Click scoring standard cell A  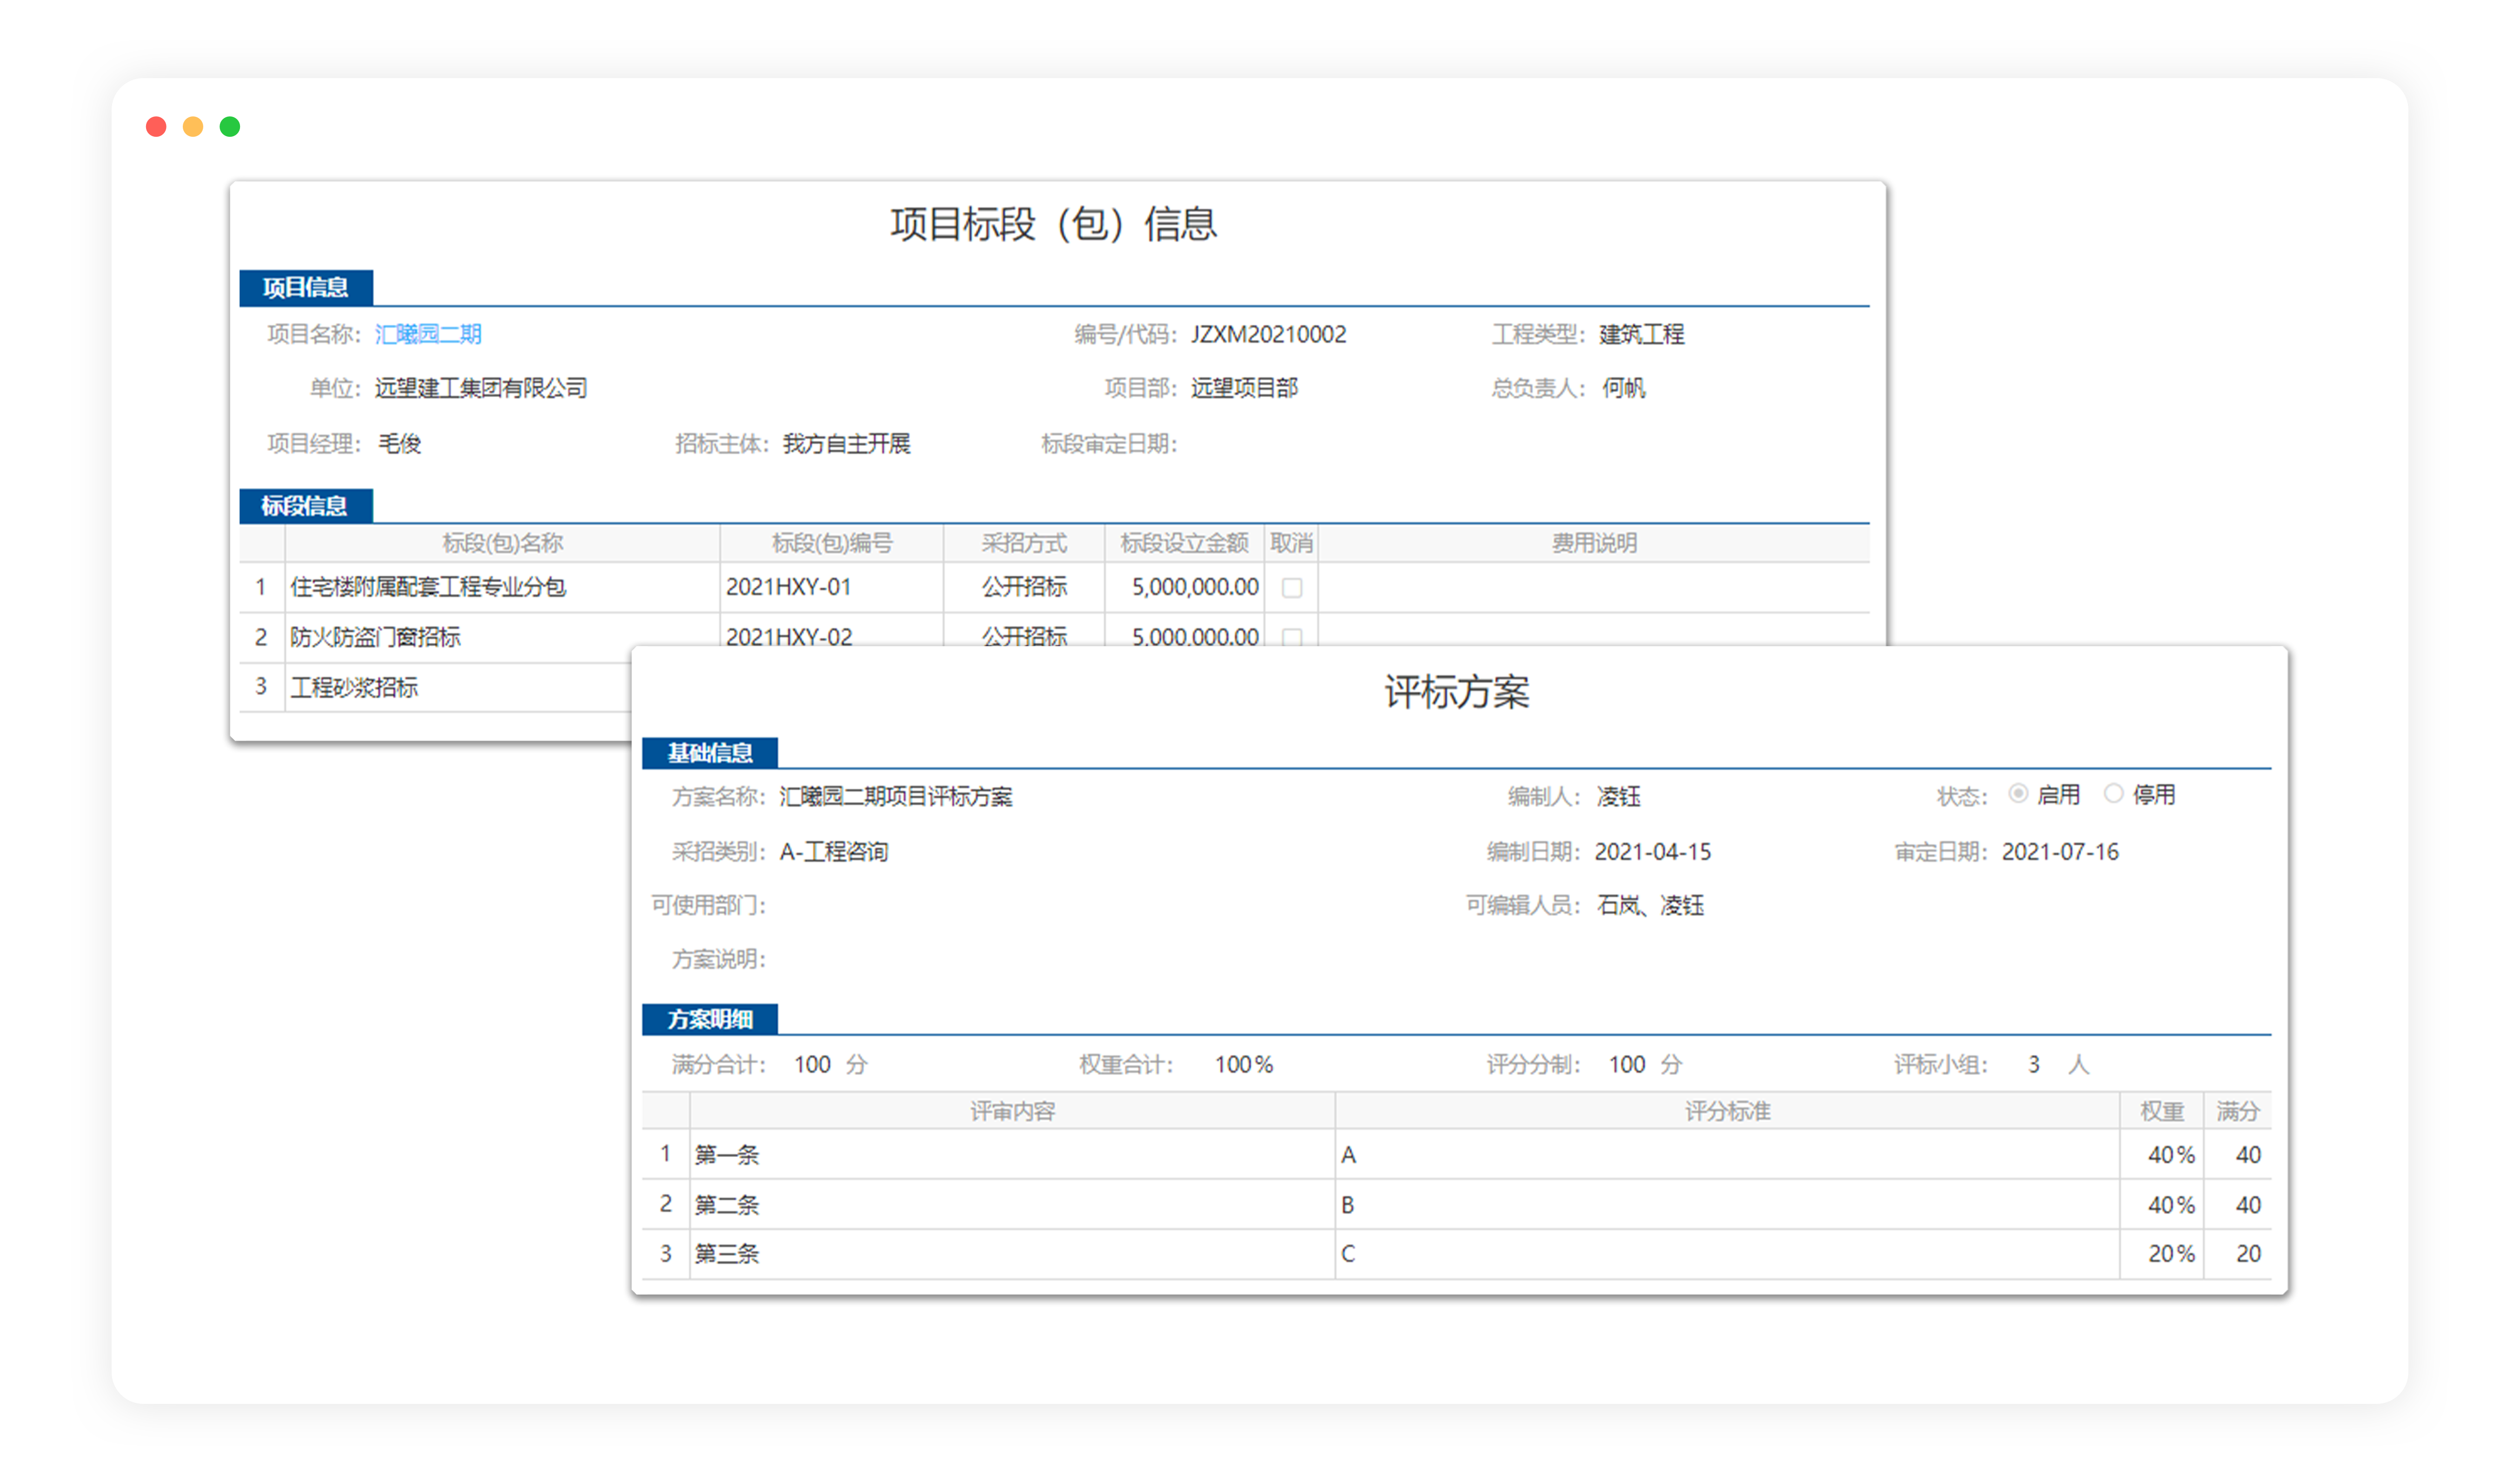pos(1728,1155)
